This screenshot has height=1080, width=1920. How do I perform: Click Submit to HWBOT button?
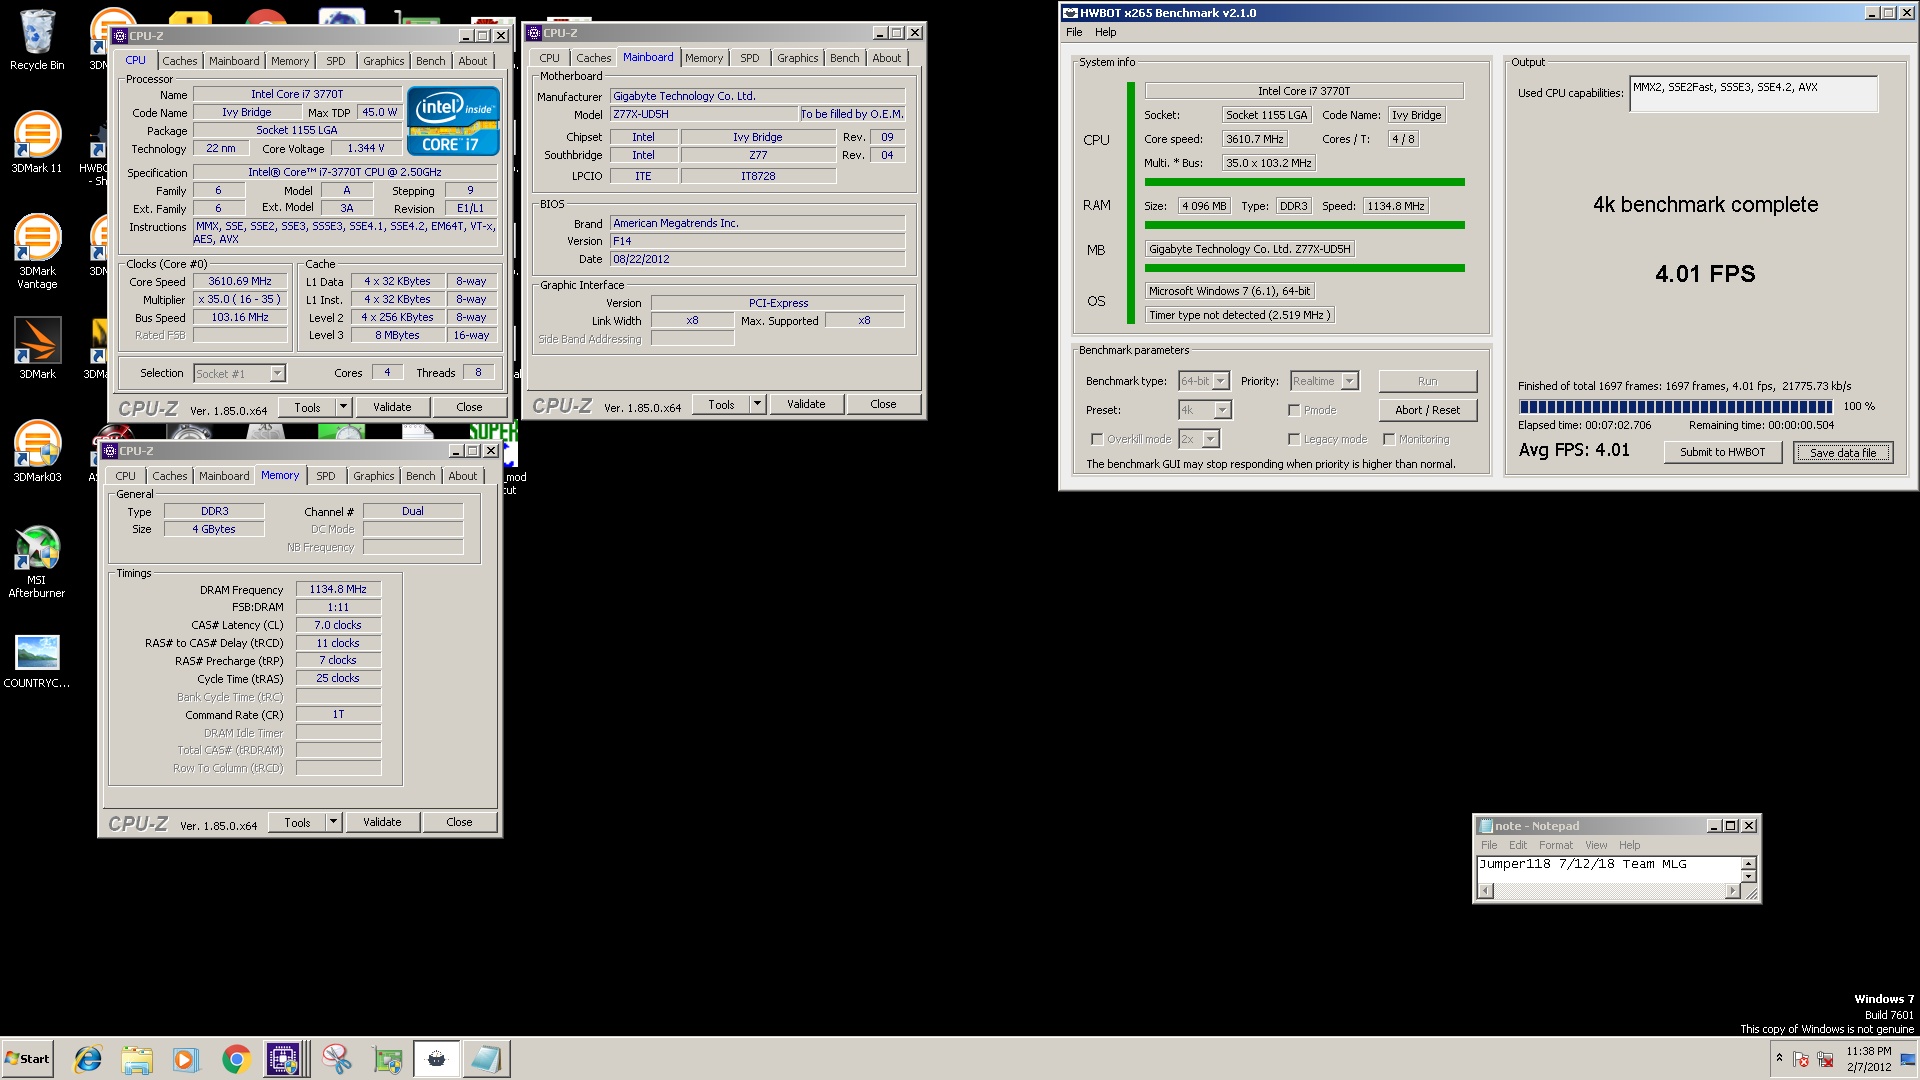pyautogui.click(x=1722, y=452)
